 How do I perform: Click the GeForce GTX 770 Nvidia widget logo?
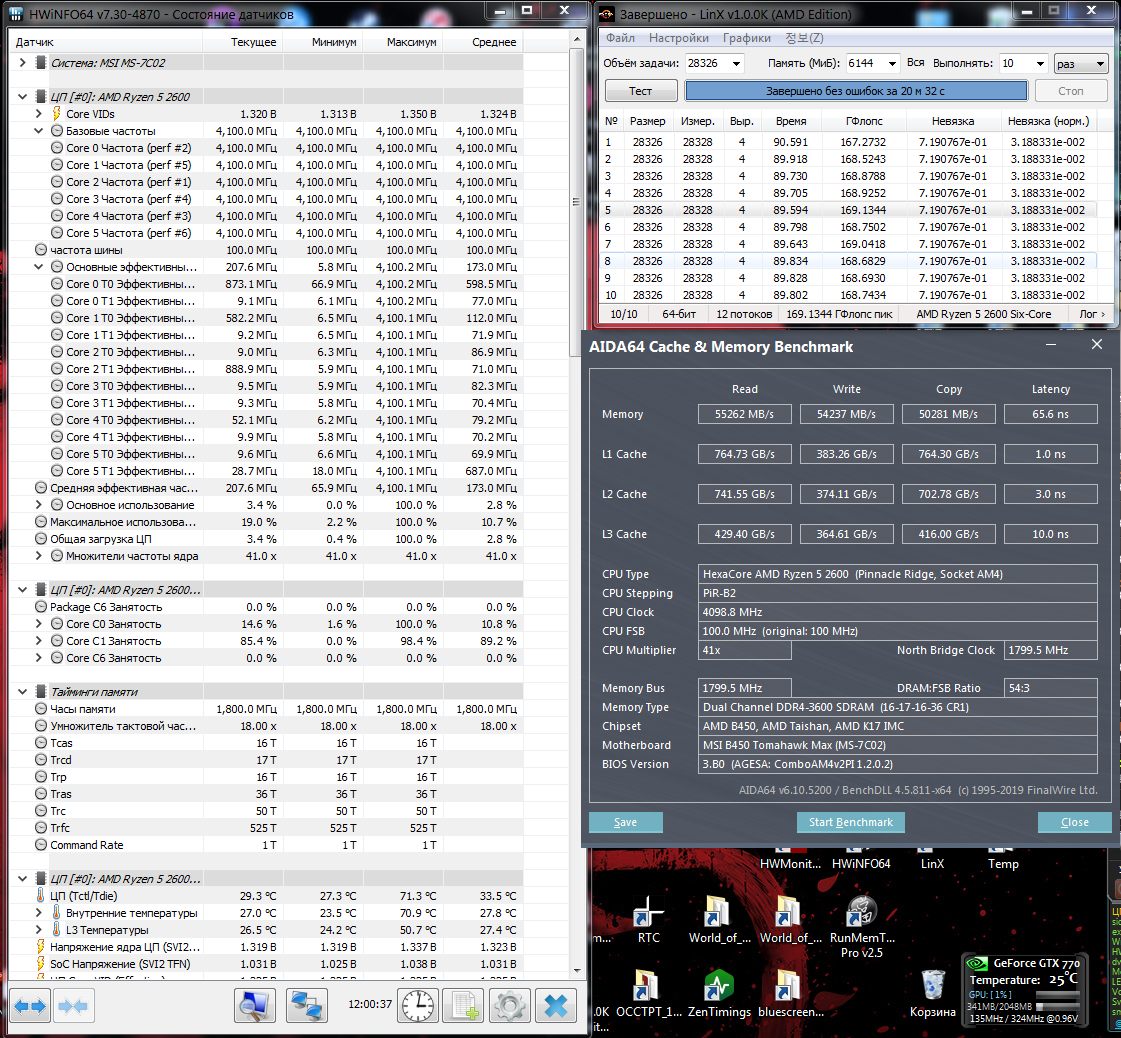[977, 964]
